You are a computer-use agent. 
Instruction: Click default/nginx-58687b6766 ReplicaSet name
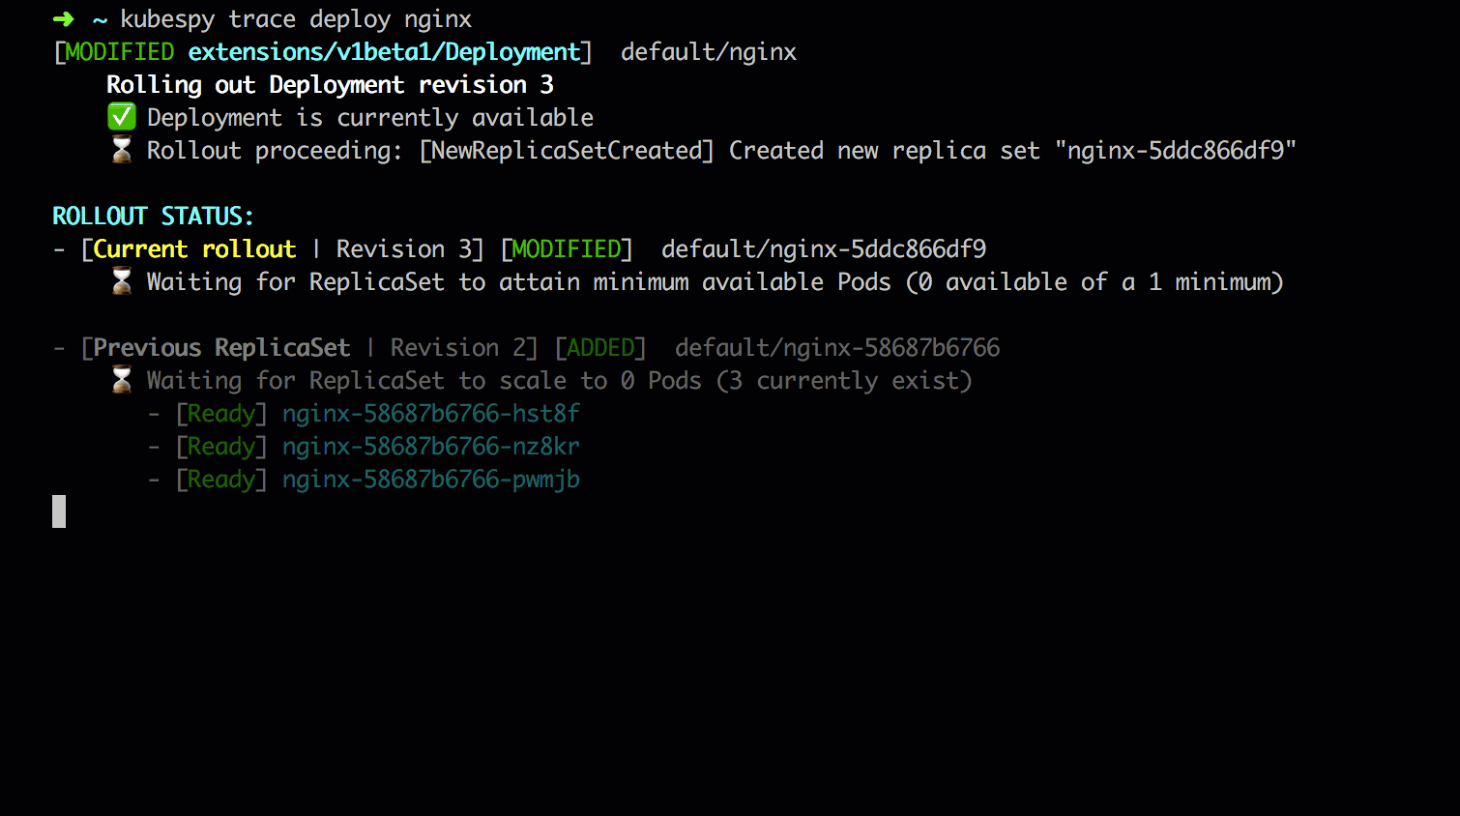(x=837, y=347)
